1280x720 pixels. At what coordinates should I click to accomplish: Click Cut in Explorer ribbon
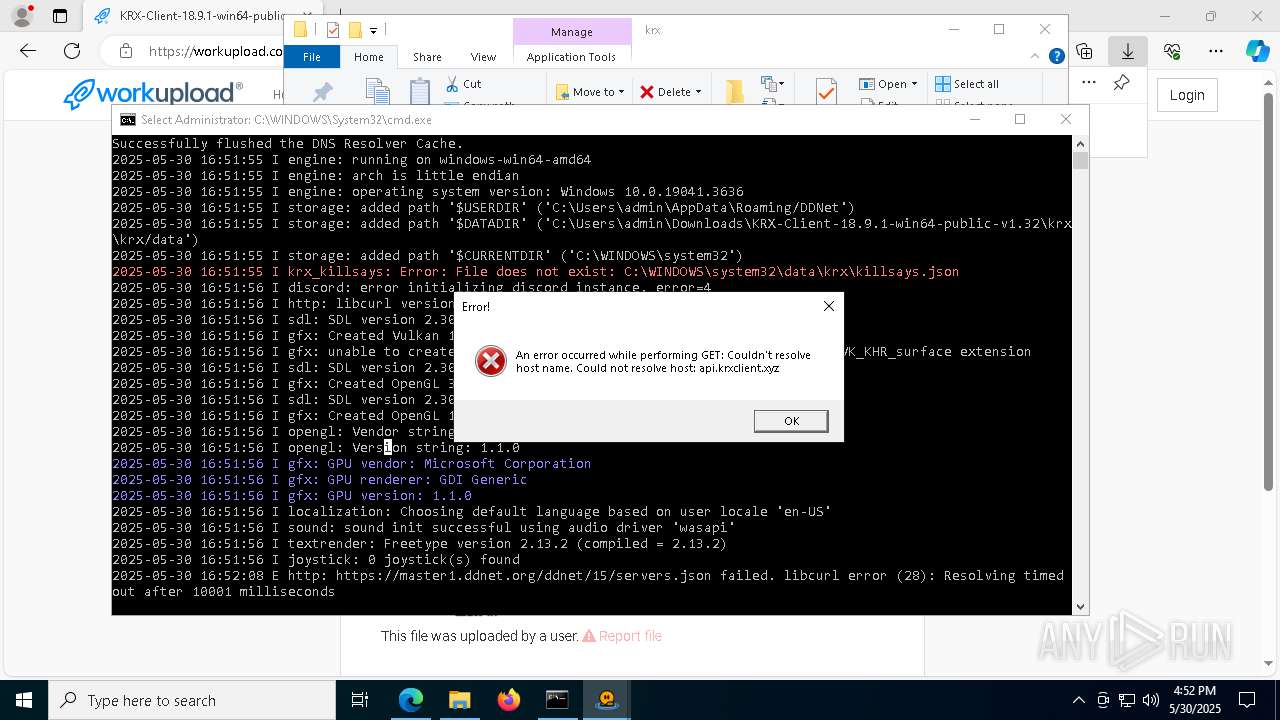(x=464, y=84)
